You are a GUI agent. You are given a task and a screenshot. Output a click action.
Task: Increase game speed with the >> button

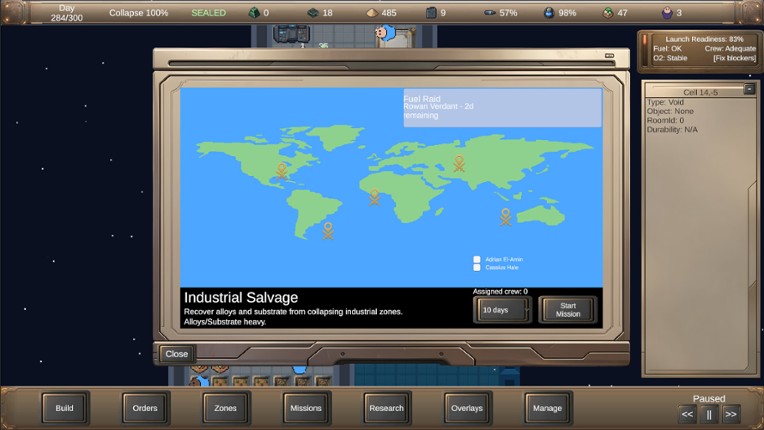point(732,414)
